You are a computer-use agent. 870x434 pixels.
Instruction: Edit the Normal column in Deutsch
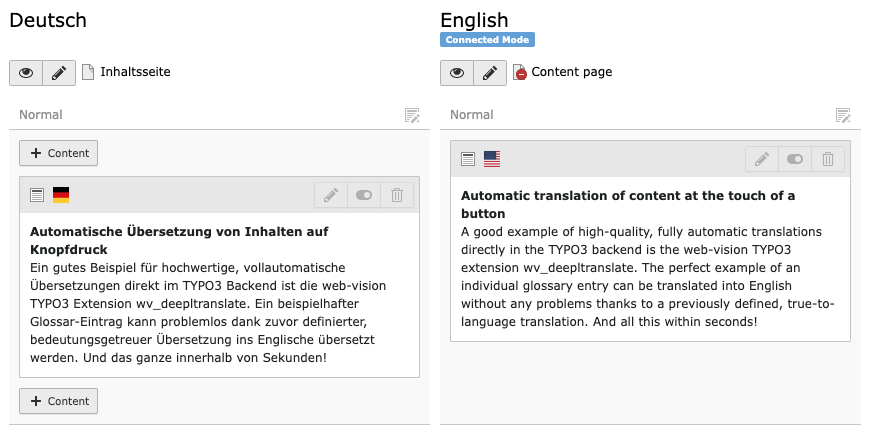tap(412, 116)
